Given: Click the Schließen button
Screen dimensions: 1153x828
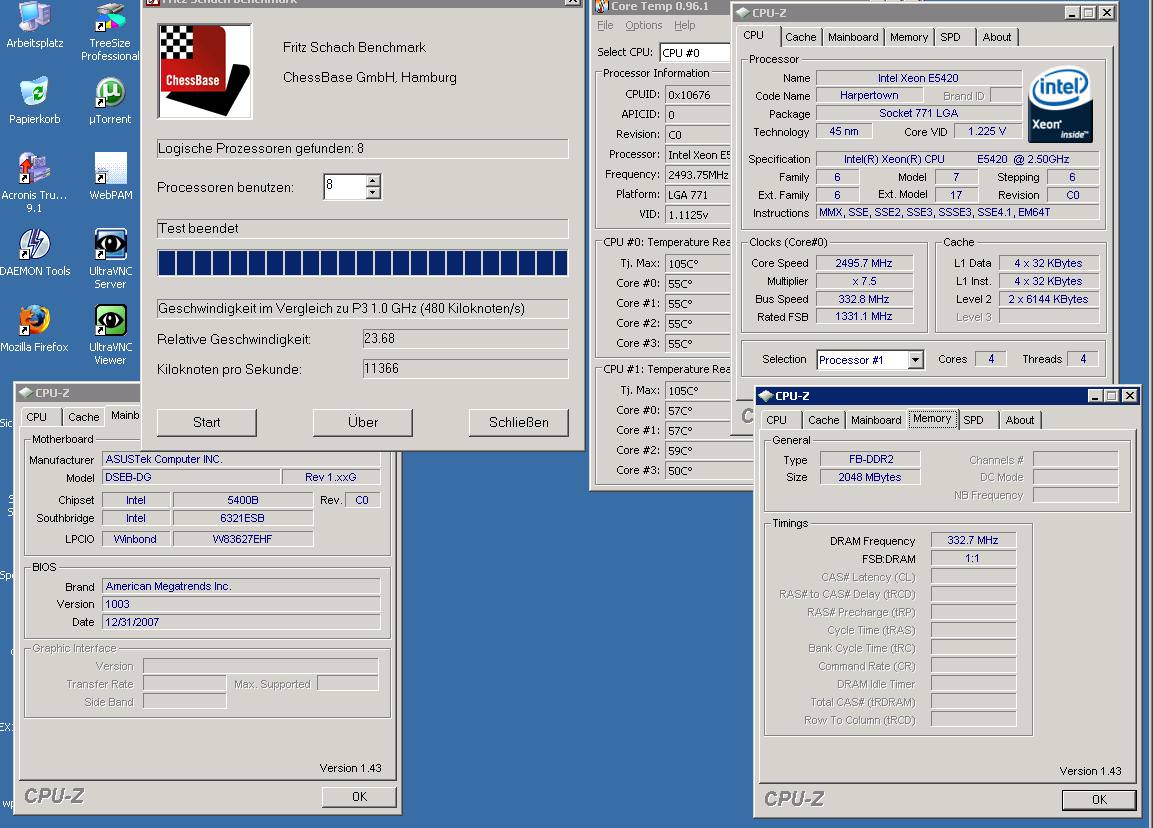Looking at the screenshot, I should (518, 422).
